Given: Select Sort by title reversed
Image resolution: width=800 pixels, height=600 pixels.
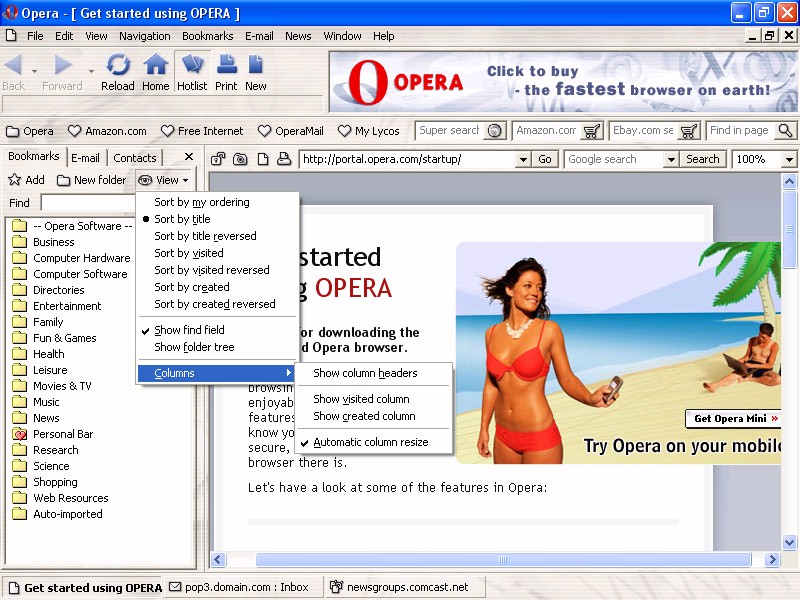Looking at the screenshot, I should 218,236.
